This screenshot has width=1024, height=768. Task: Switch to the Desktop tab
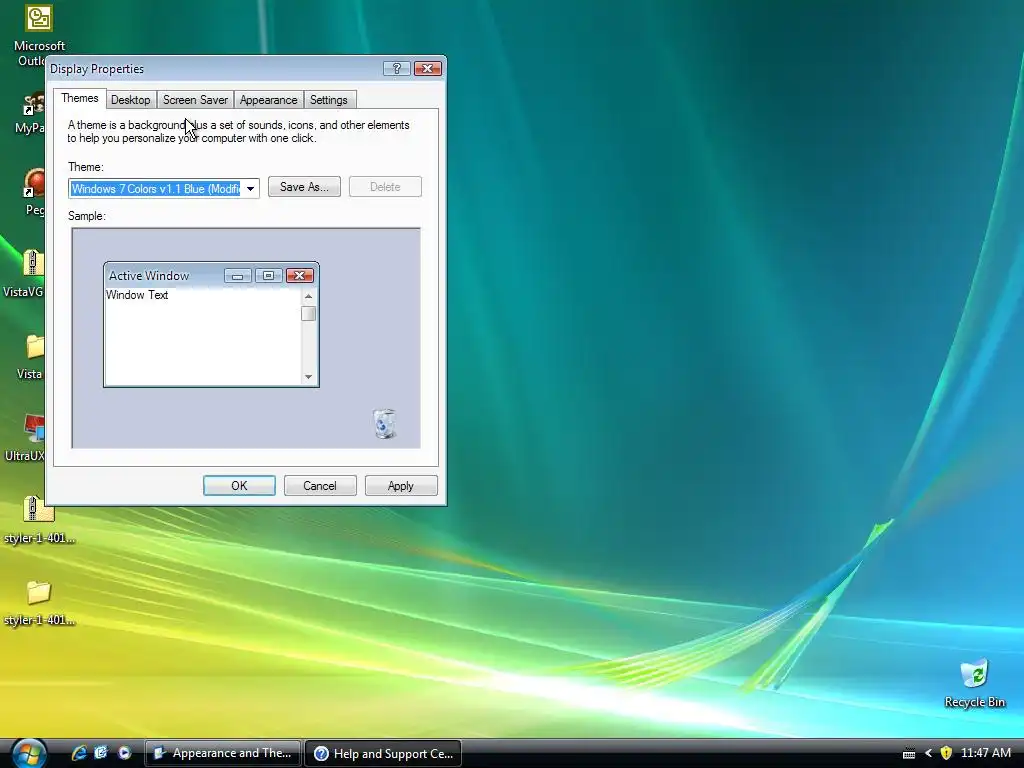pos(131,100)
